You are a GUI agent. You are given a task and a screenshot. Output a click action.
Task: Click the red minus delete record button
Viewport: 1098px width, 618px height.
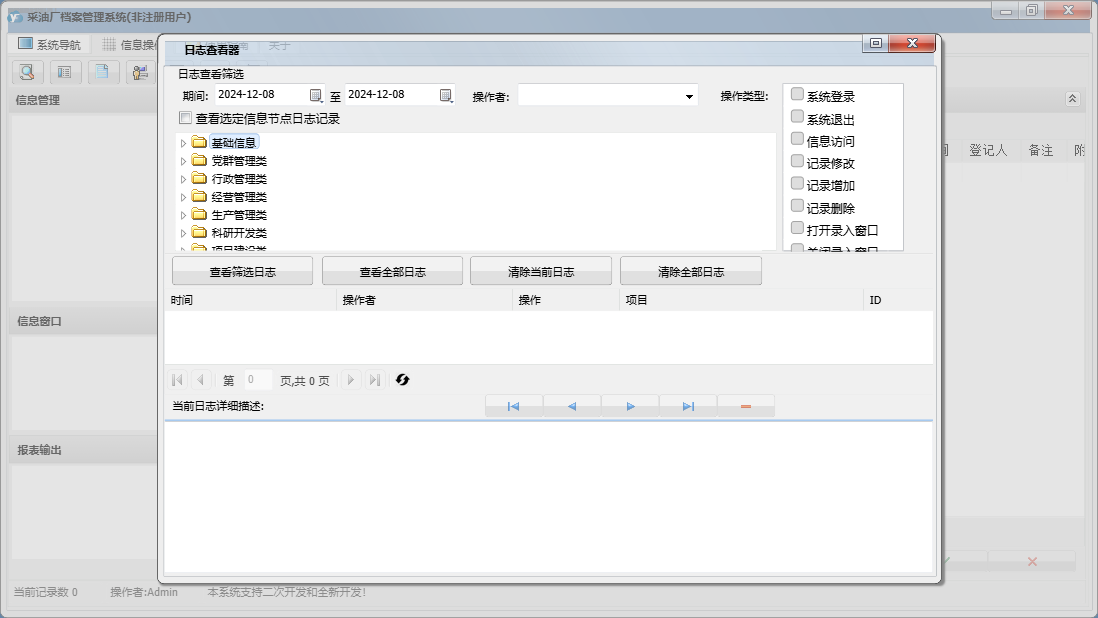tap(746, 406)
